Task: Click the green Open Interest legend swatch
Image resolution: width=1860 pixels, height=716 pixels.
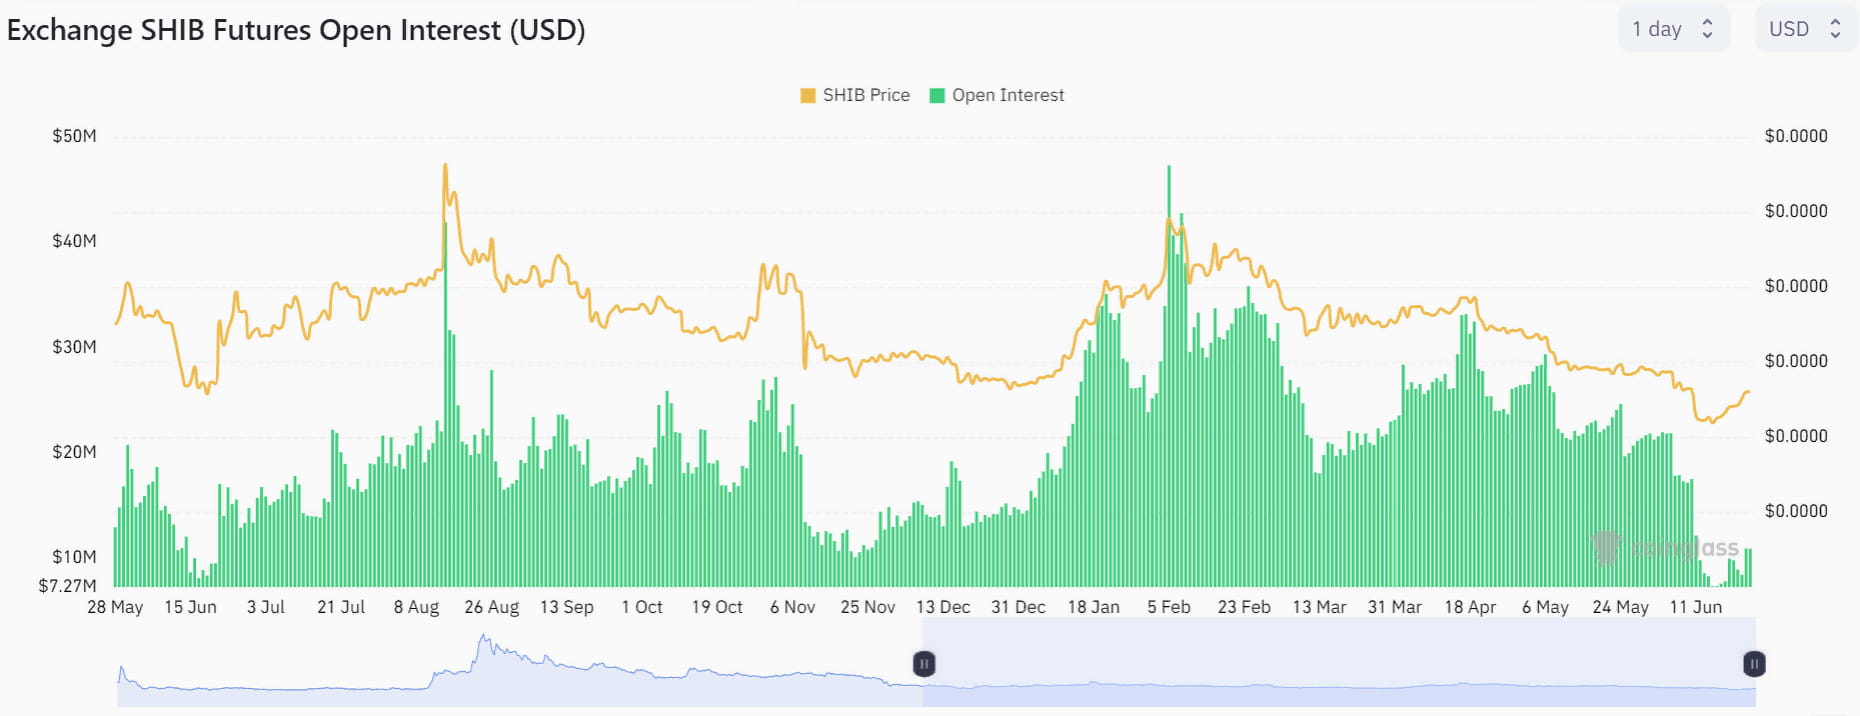Action: tap(937, 96)
